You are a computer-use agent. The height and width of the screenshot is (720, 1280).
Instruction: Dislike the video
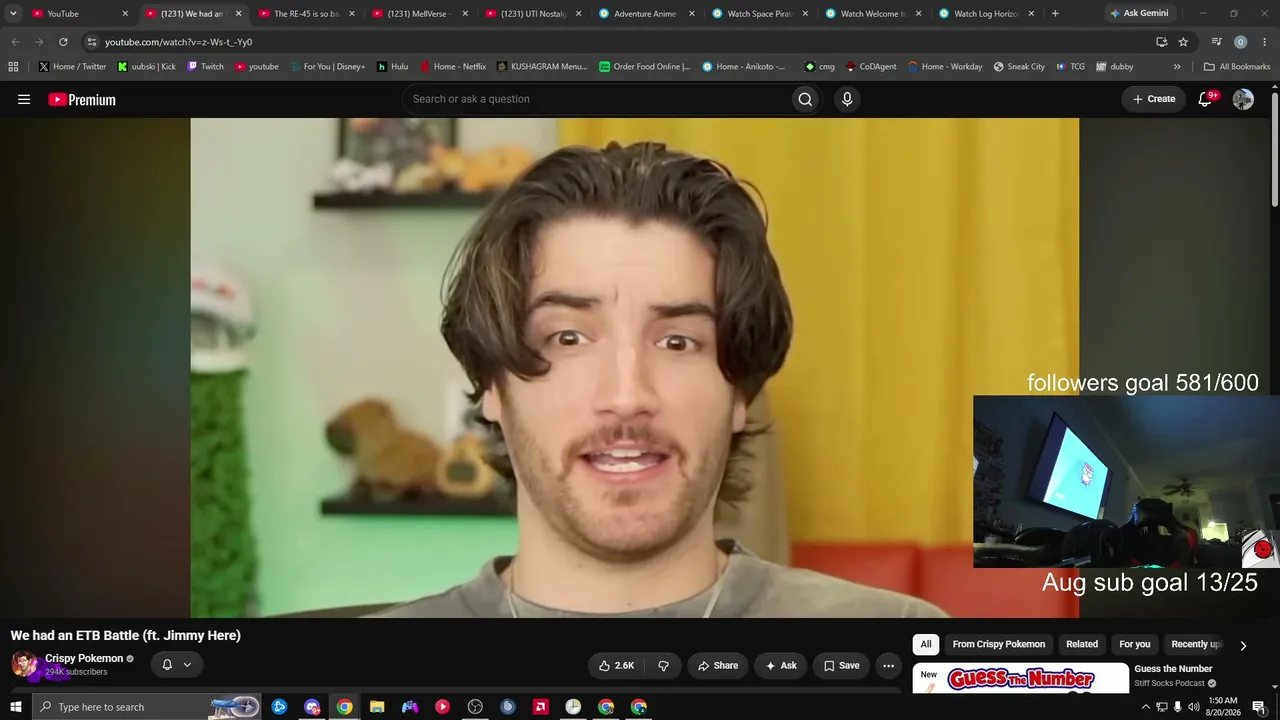663,665
